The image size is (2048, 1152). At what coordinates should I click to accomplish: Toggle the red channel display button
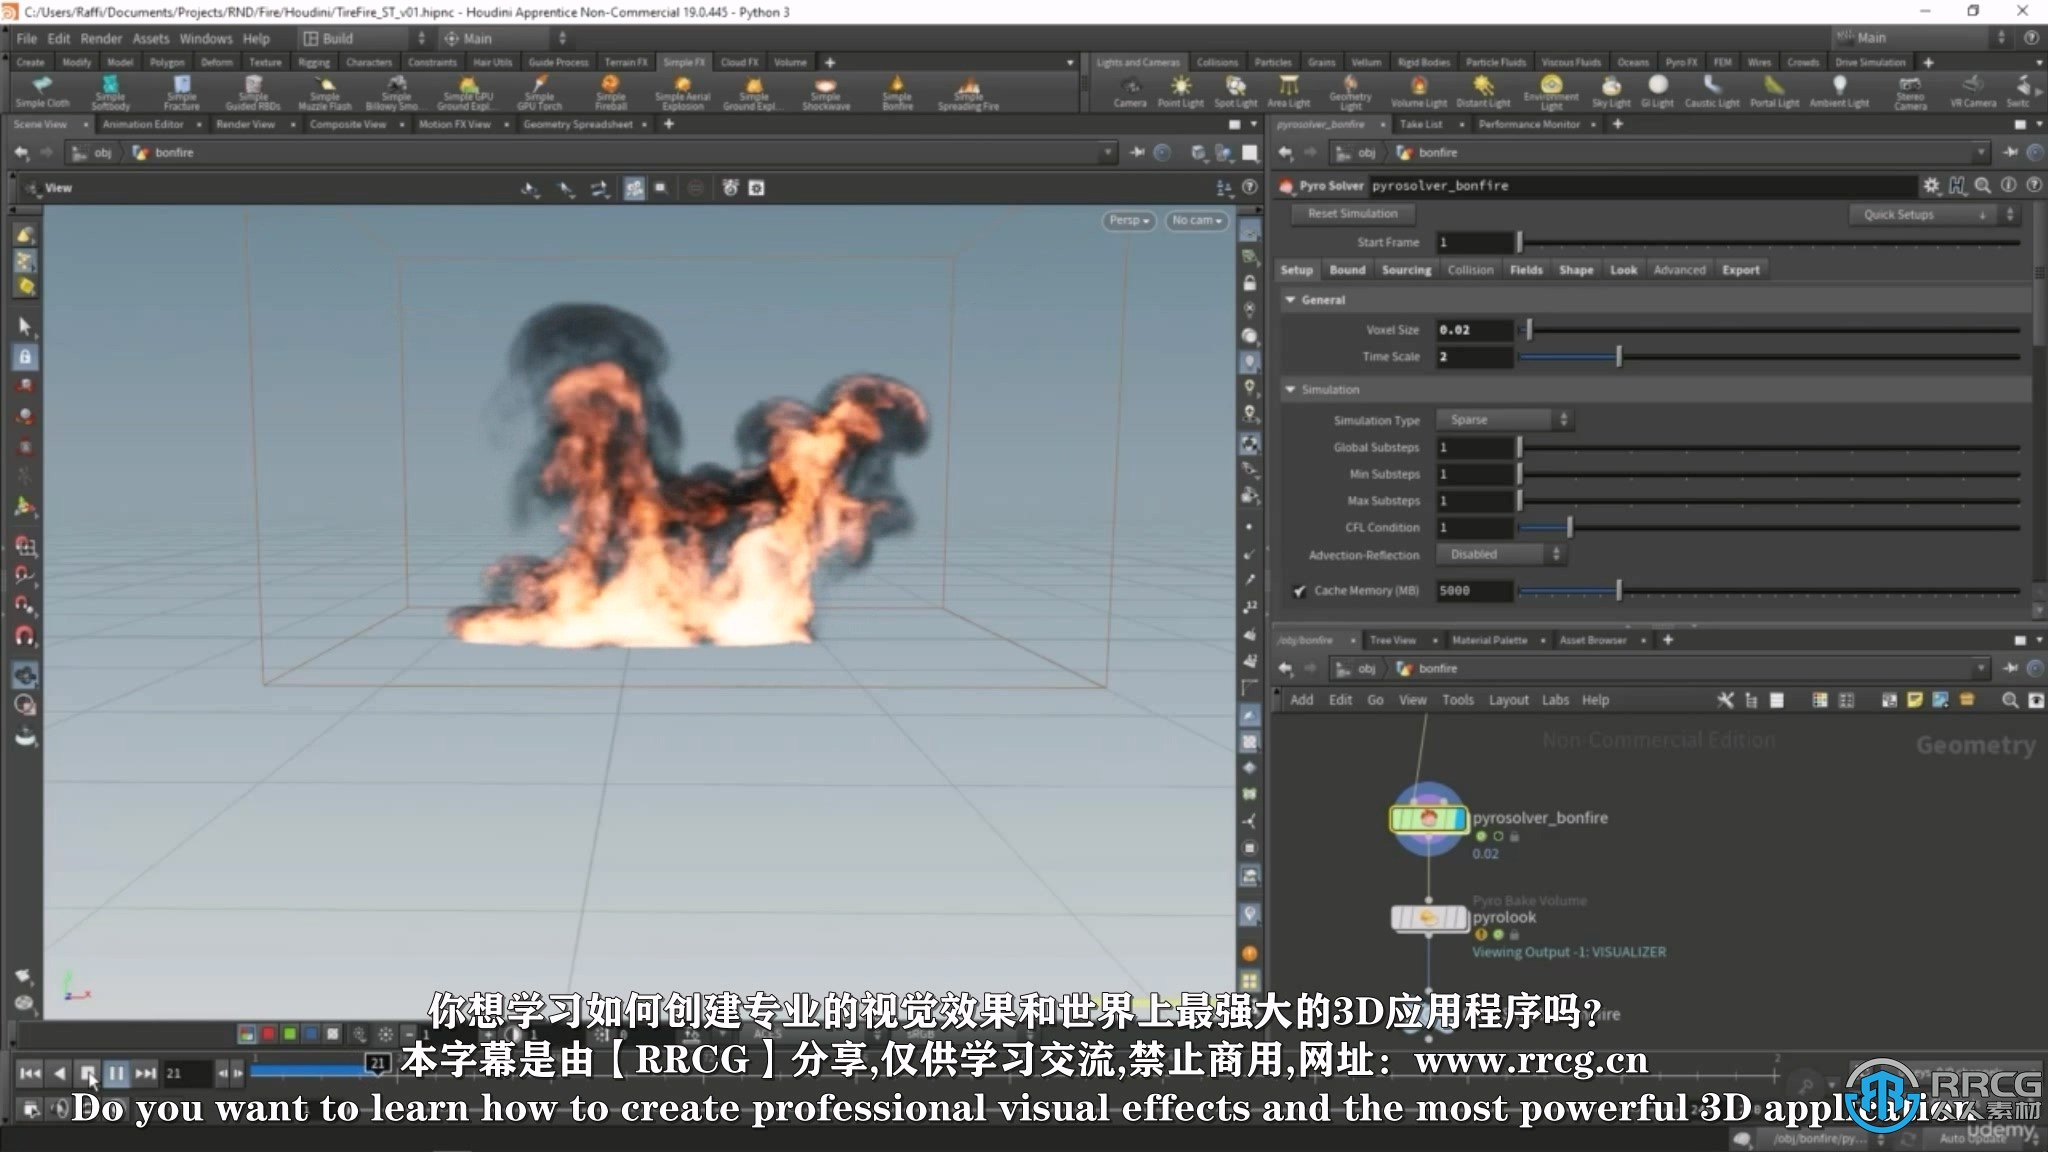click(268, 1034)
